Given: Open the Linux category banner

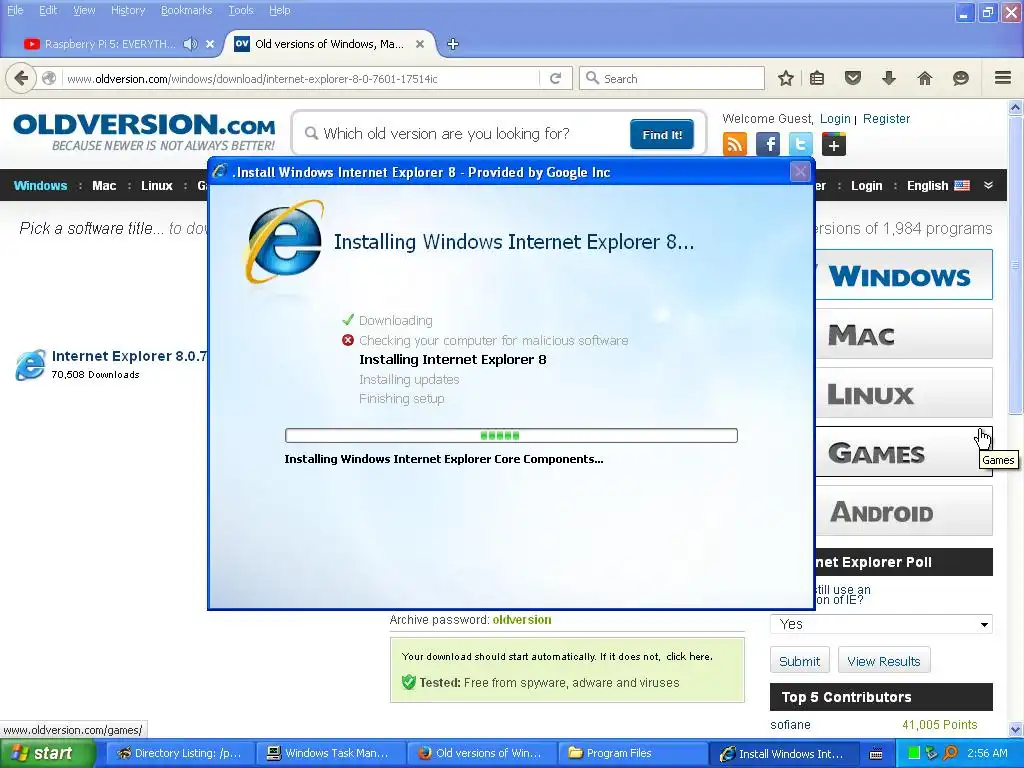Looking at the screenshot, I should [x=904, y=392].
